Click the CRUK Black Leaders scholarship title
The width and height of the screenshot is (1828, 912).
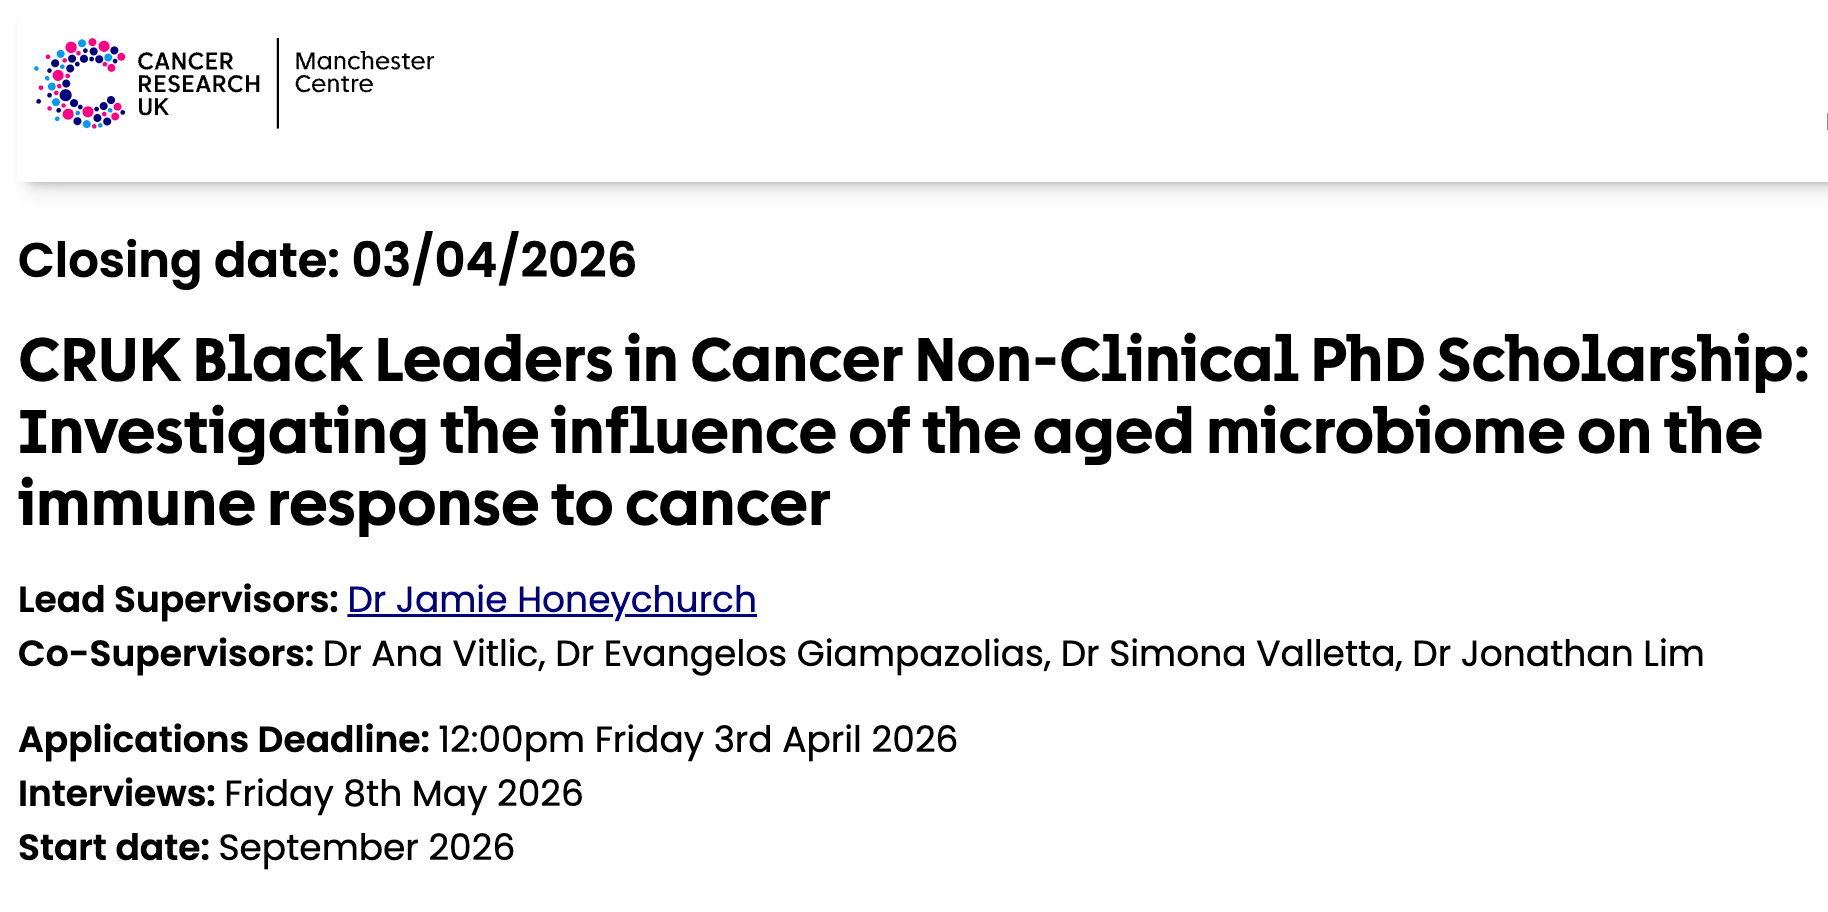coord(913,431)
